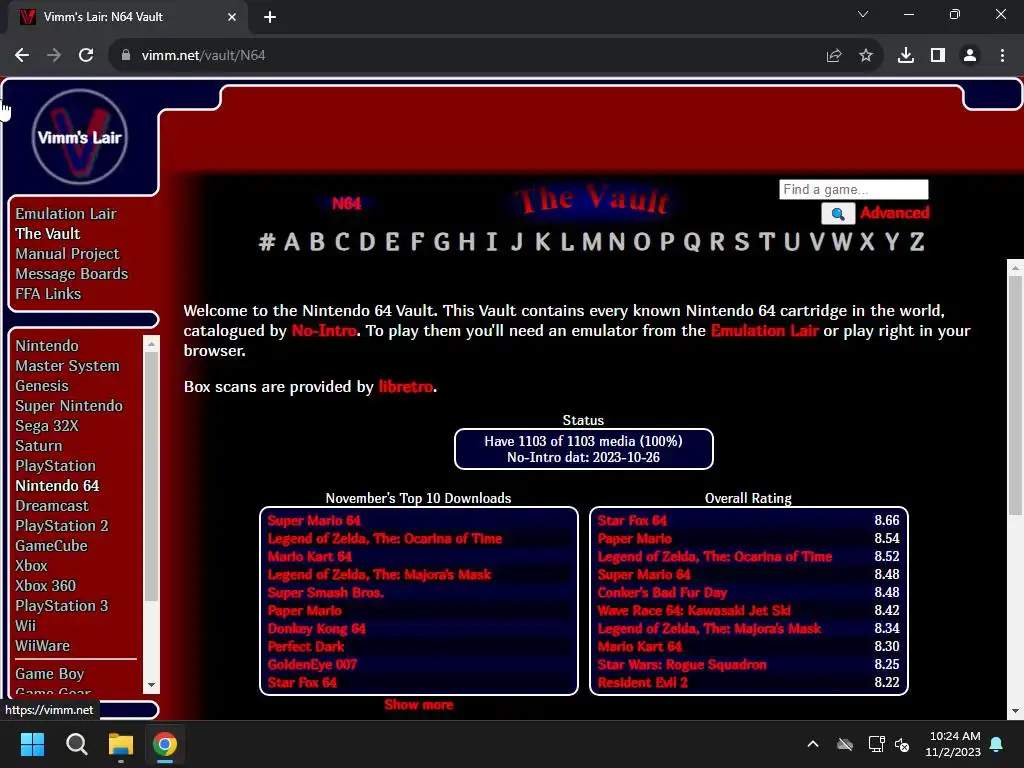Click the muted volume tray icon
The height and width of the screenshot is (768, 1024).
(x=902, y=744)
